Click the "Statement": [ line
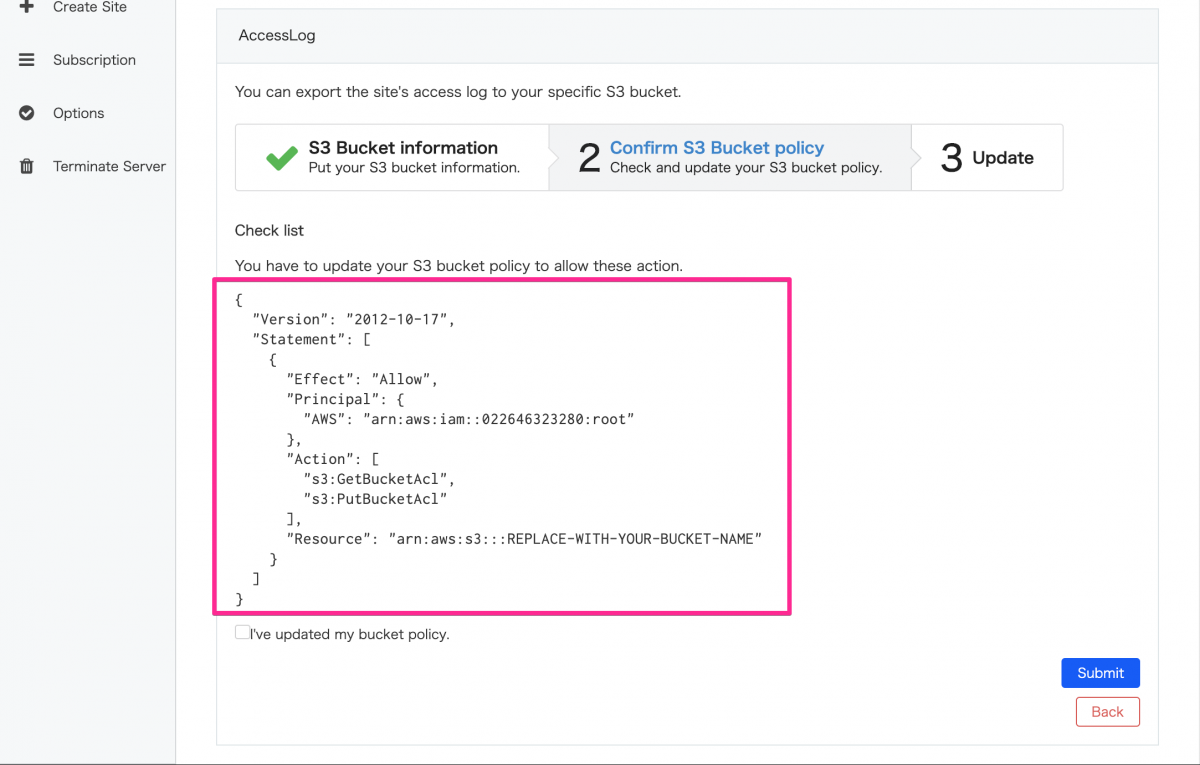Viewport: 1200px width, 765px height. pyautogui.click(x=312, y=339)
